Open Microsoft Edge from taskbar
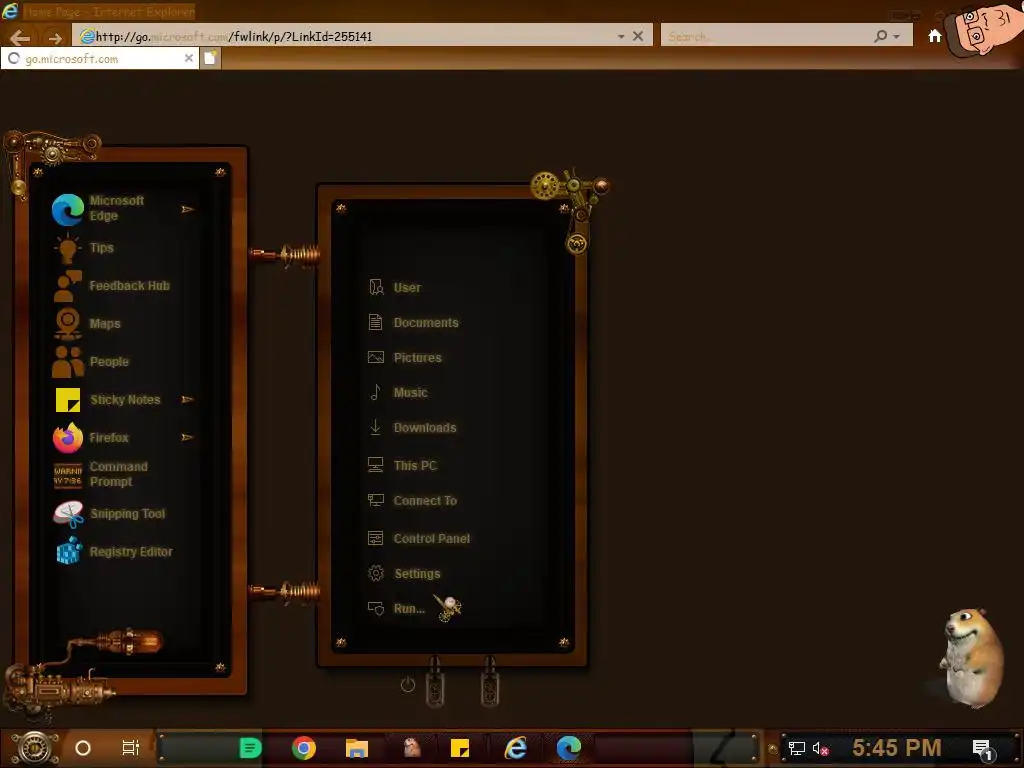 tap(569, 748)
